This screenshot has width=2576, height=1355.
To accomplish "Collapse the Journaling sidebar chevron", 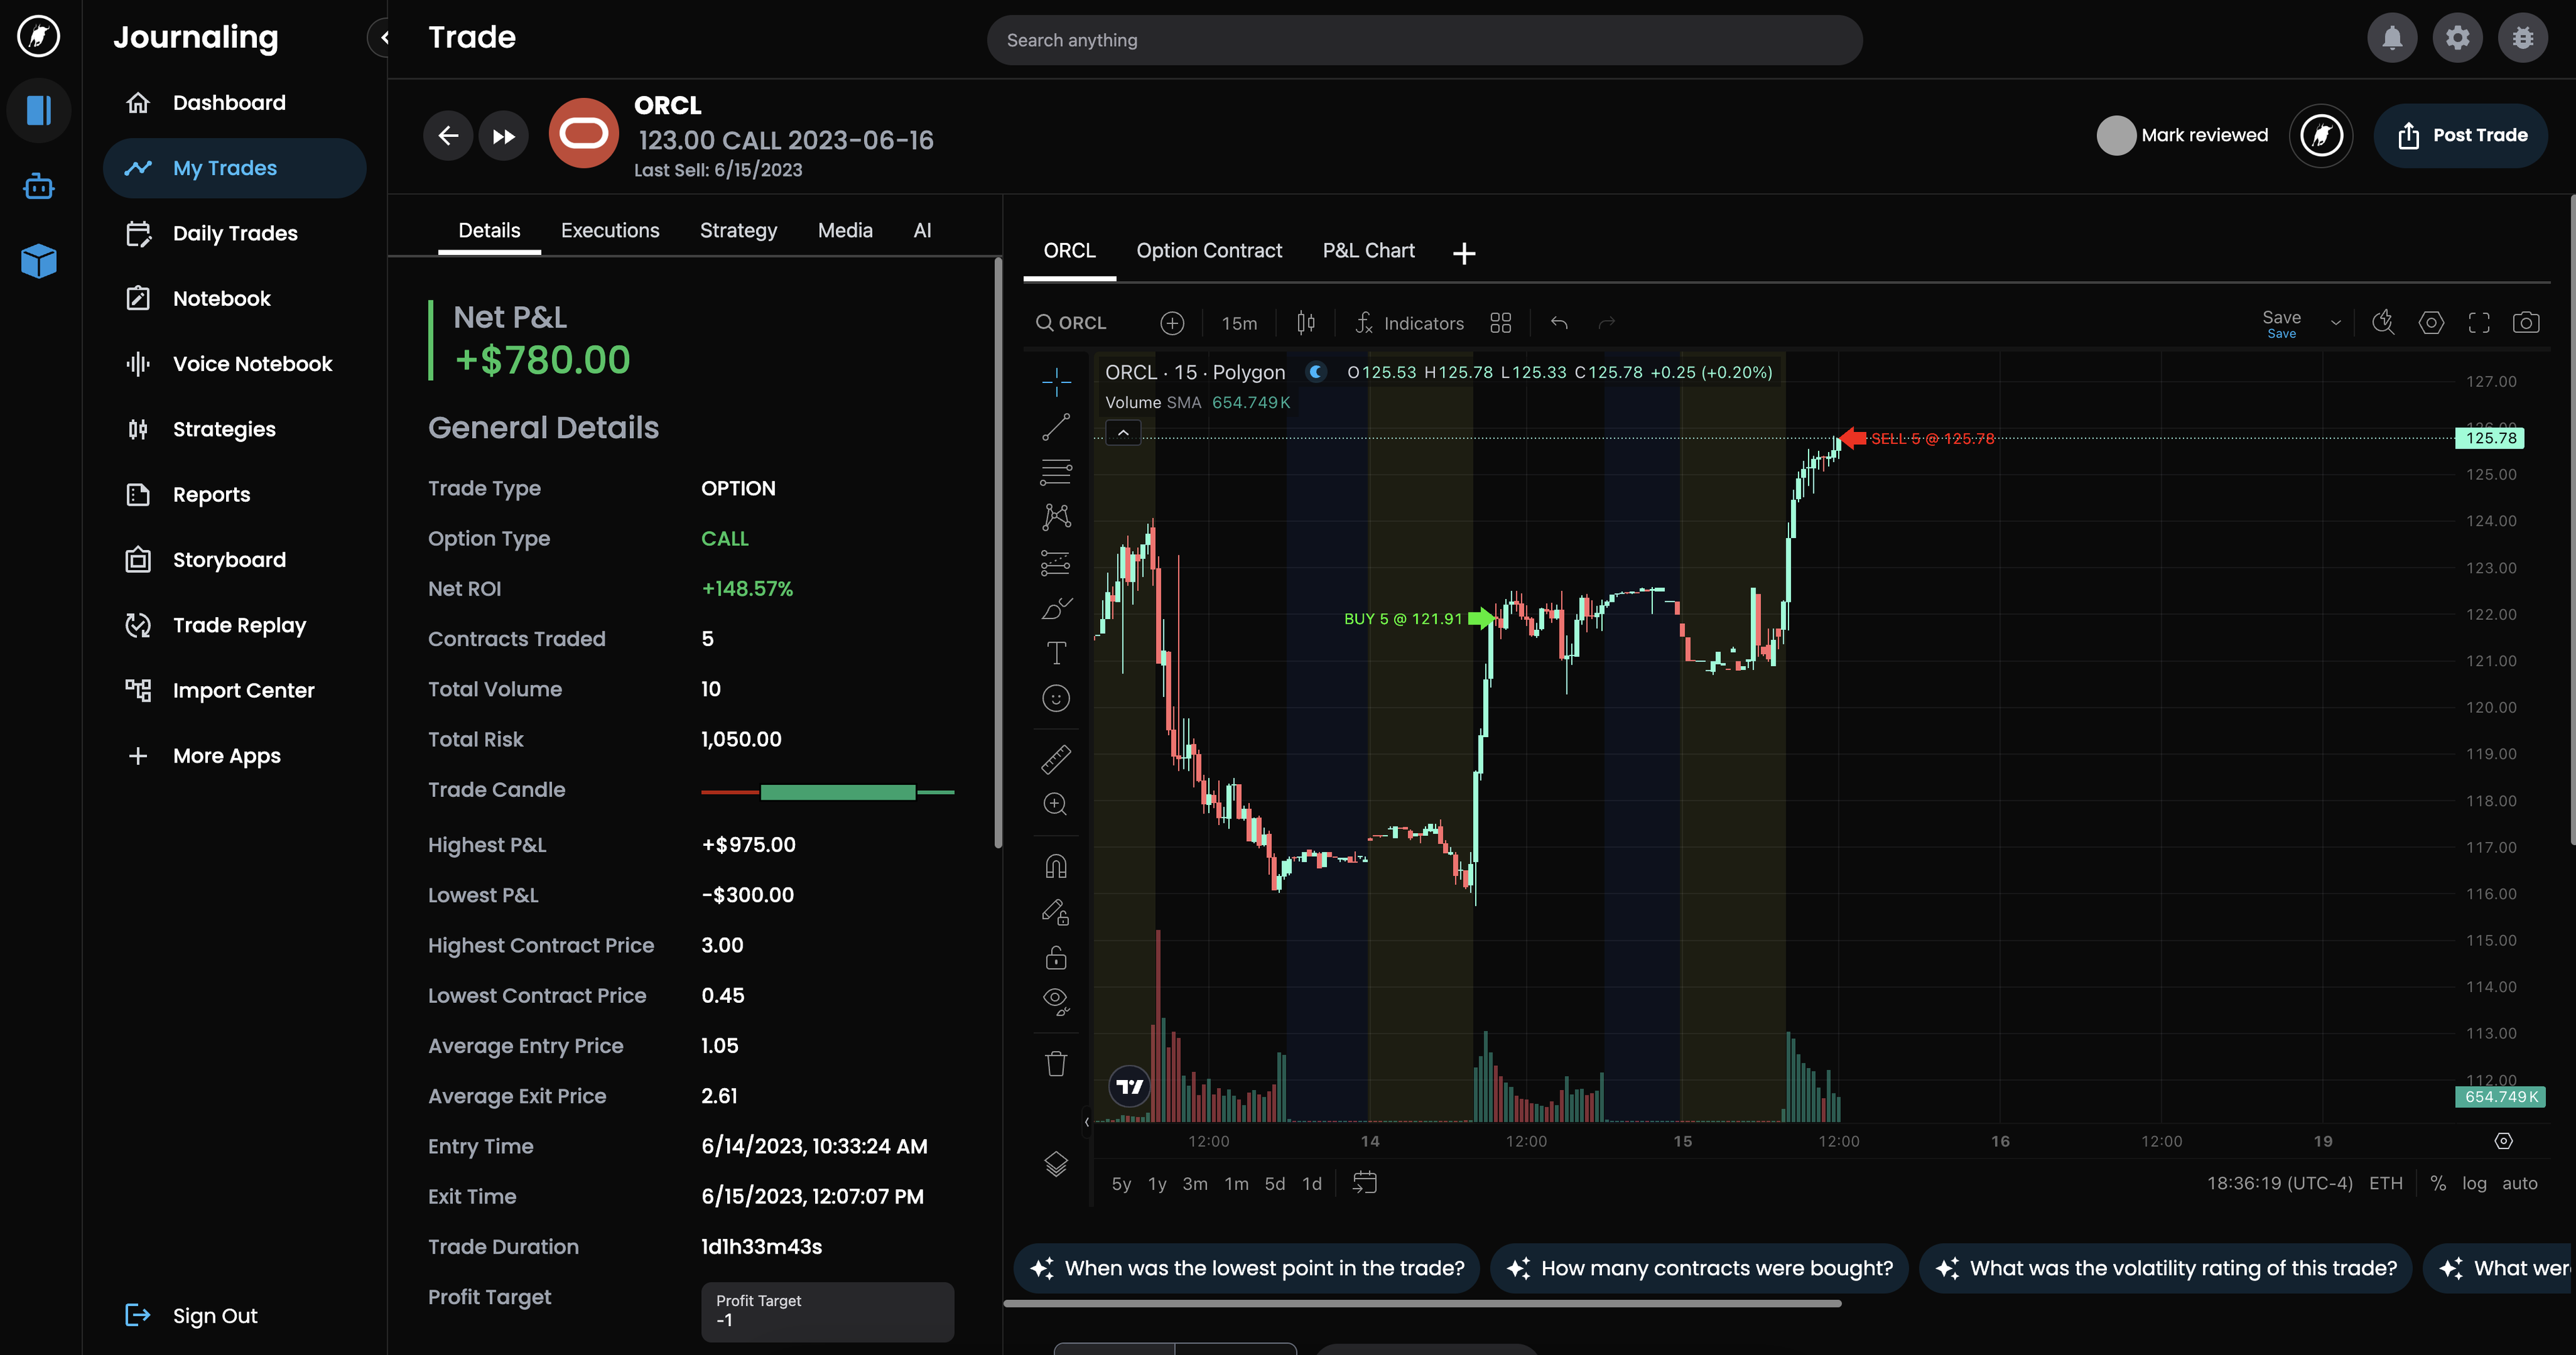I will pos(383,38).
